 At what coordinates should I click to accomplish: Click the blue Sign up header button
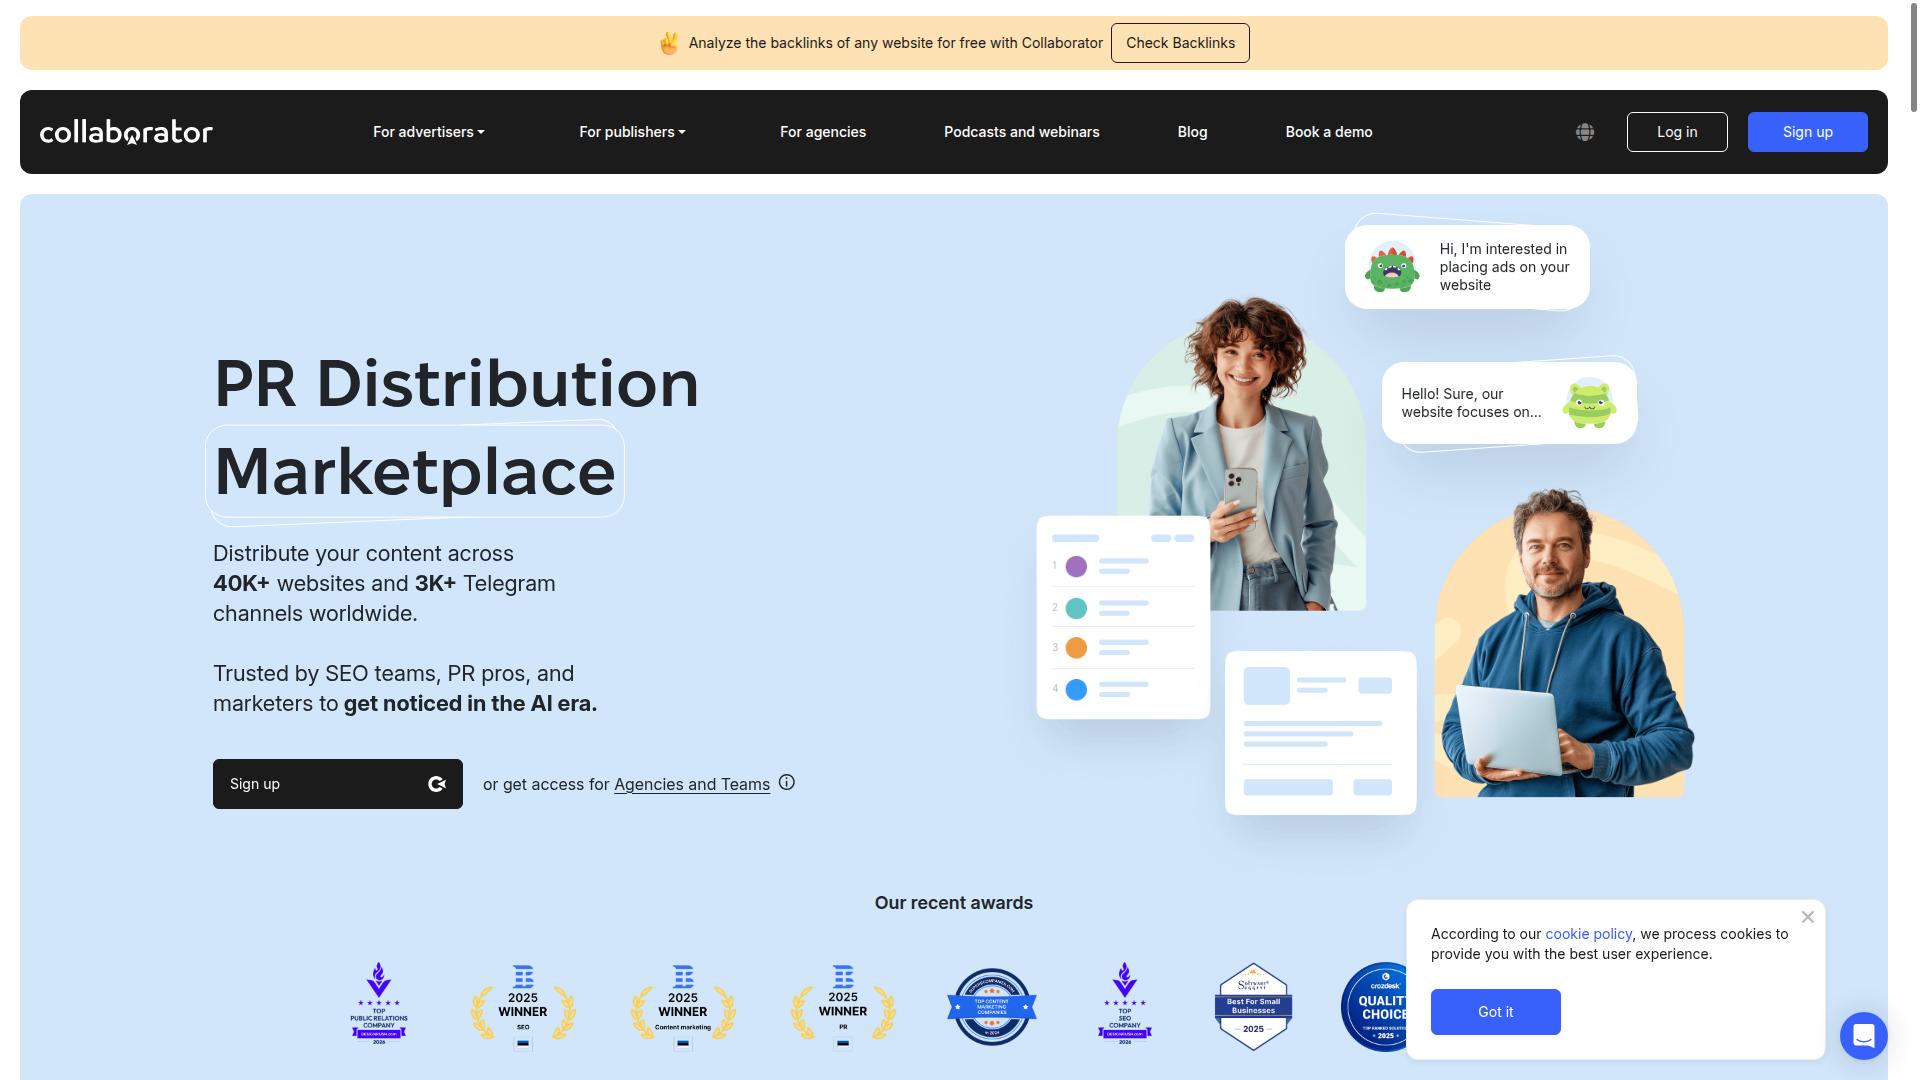[1808, 132]
